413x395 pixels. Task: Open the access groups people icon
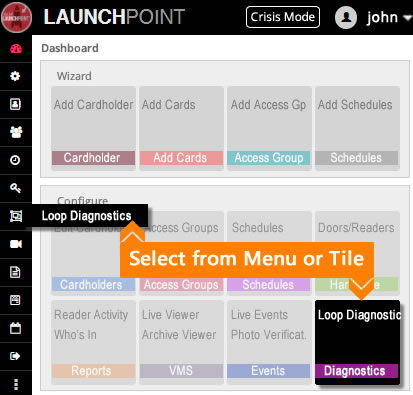(x=16, y=132)
